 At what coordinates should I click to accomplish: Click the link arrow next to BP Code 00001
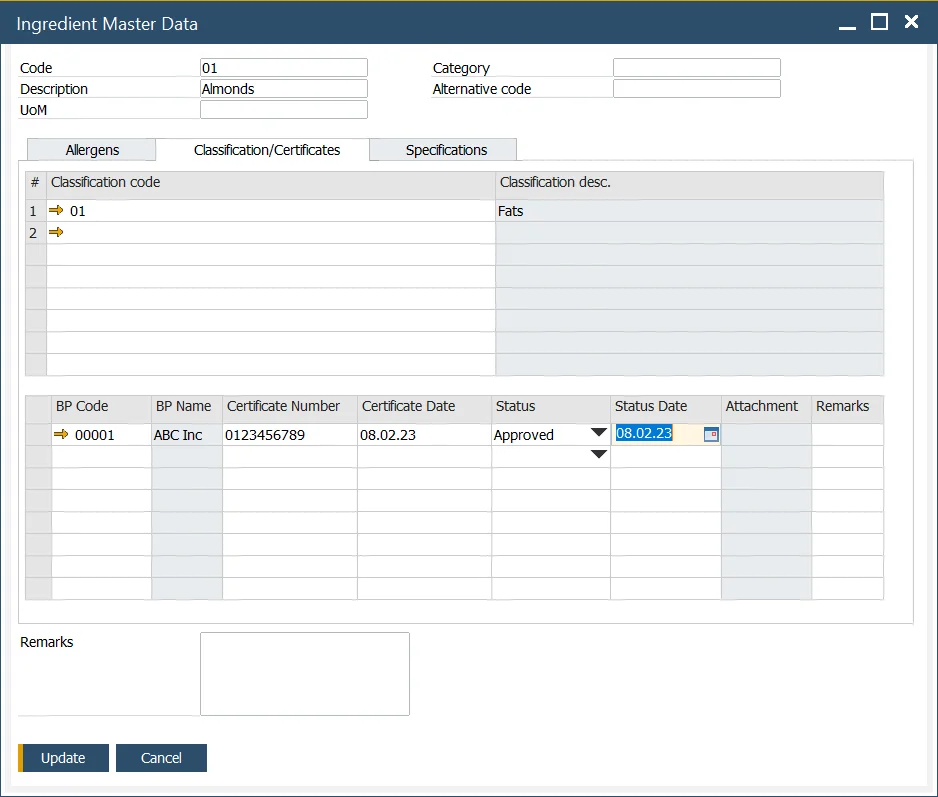[x=61, y=435]
